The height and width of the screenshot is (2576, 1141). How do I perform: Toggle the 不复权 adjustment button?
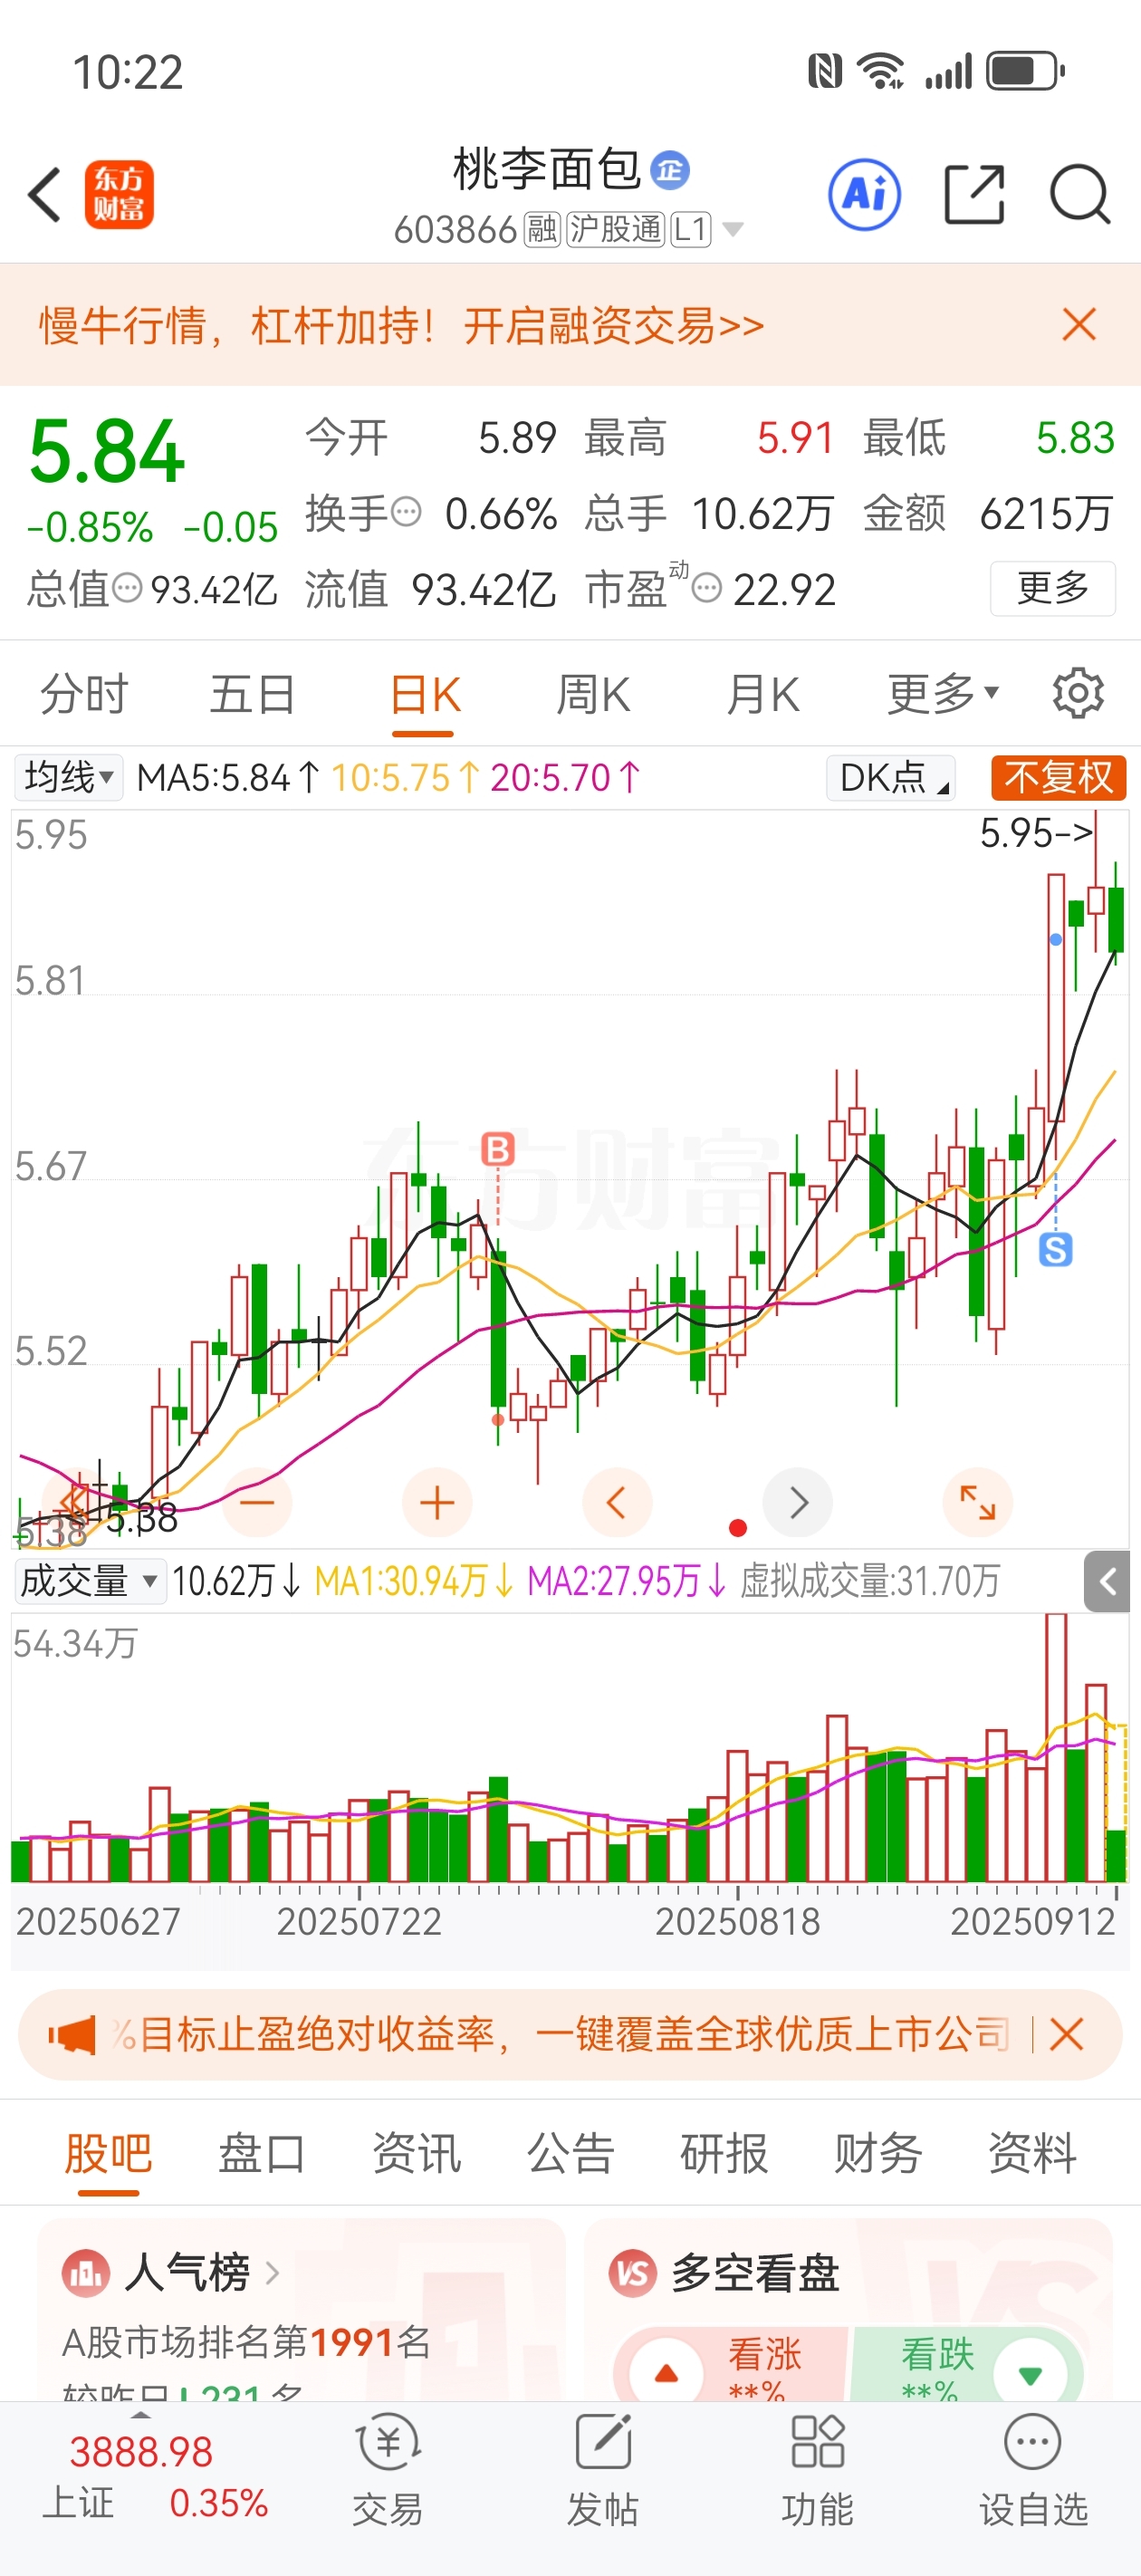(x=1058, y=777)
